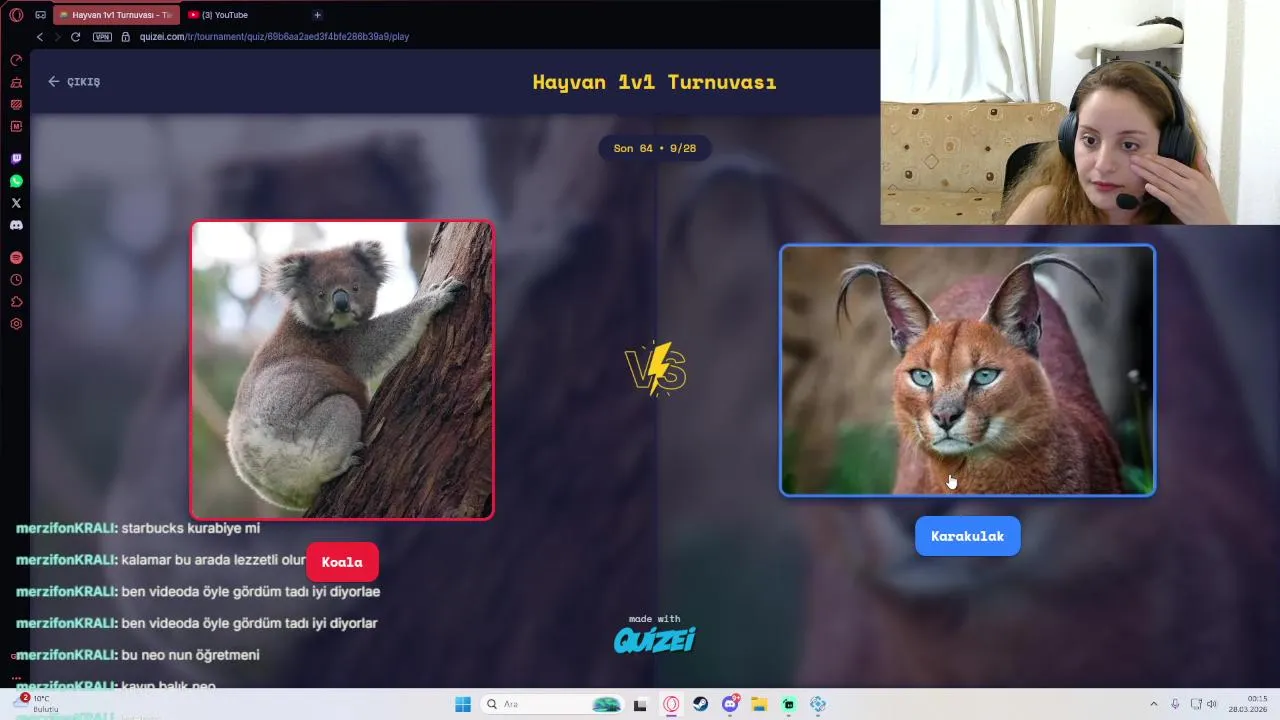Screen dimensions: 1280x720
Task: Open Discord from taskbar
Action: coord(731,704)
